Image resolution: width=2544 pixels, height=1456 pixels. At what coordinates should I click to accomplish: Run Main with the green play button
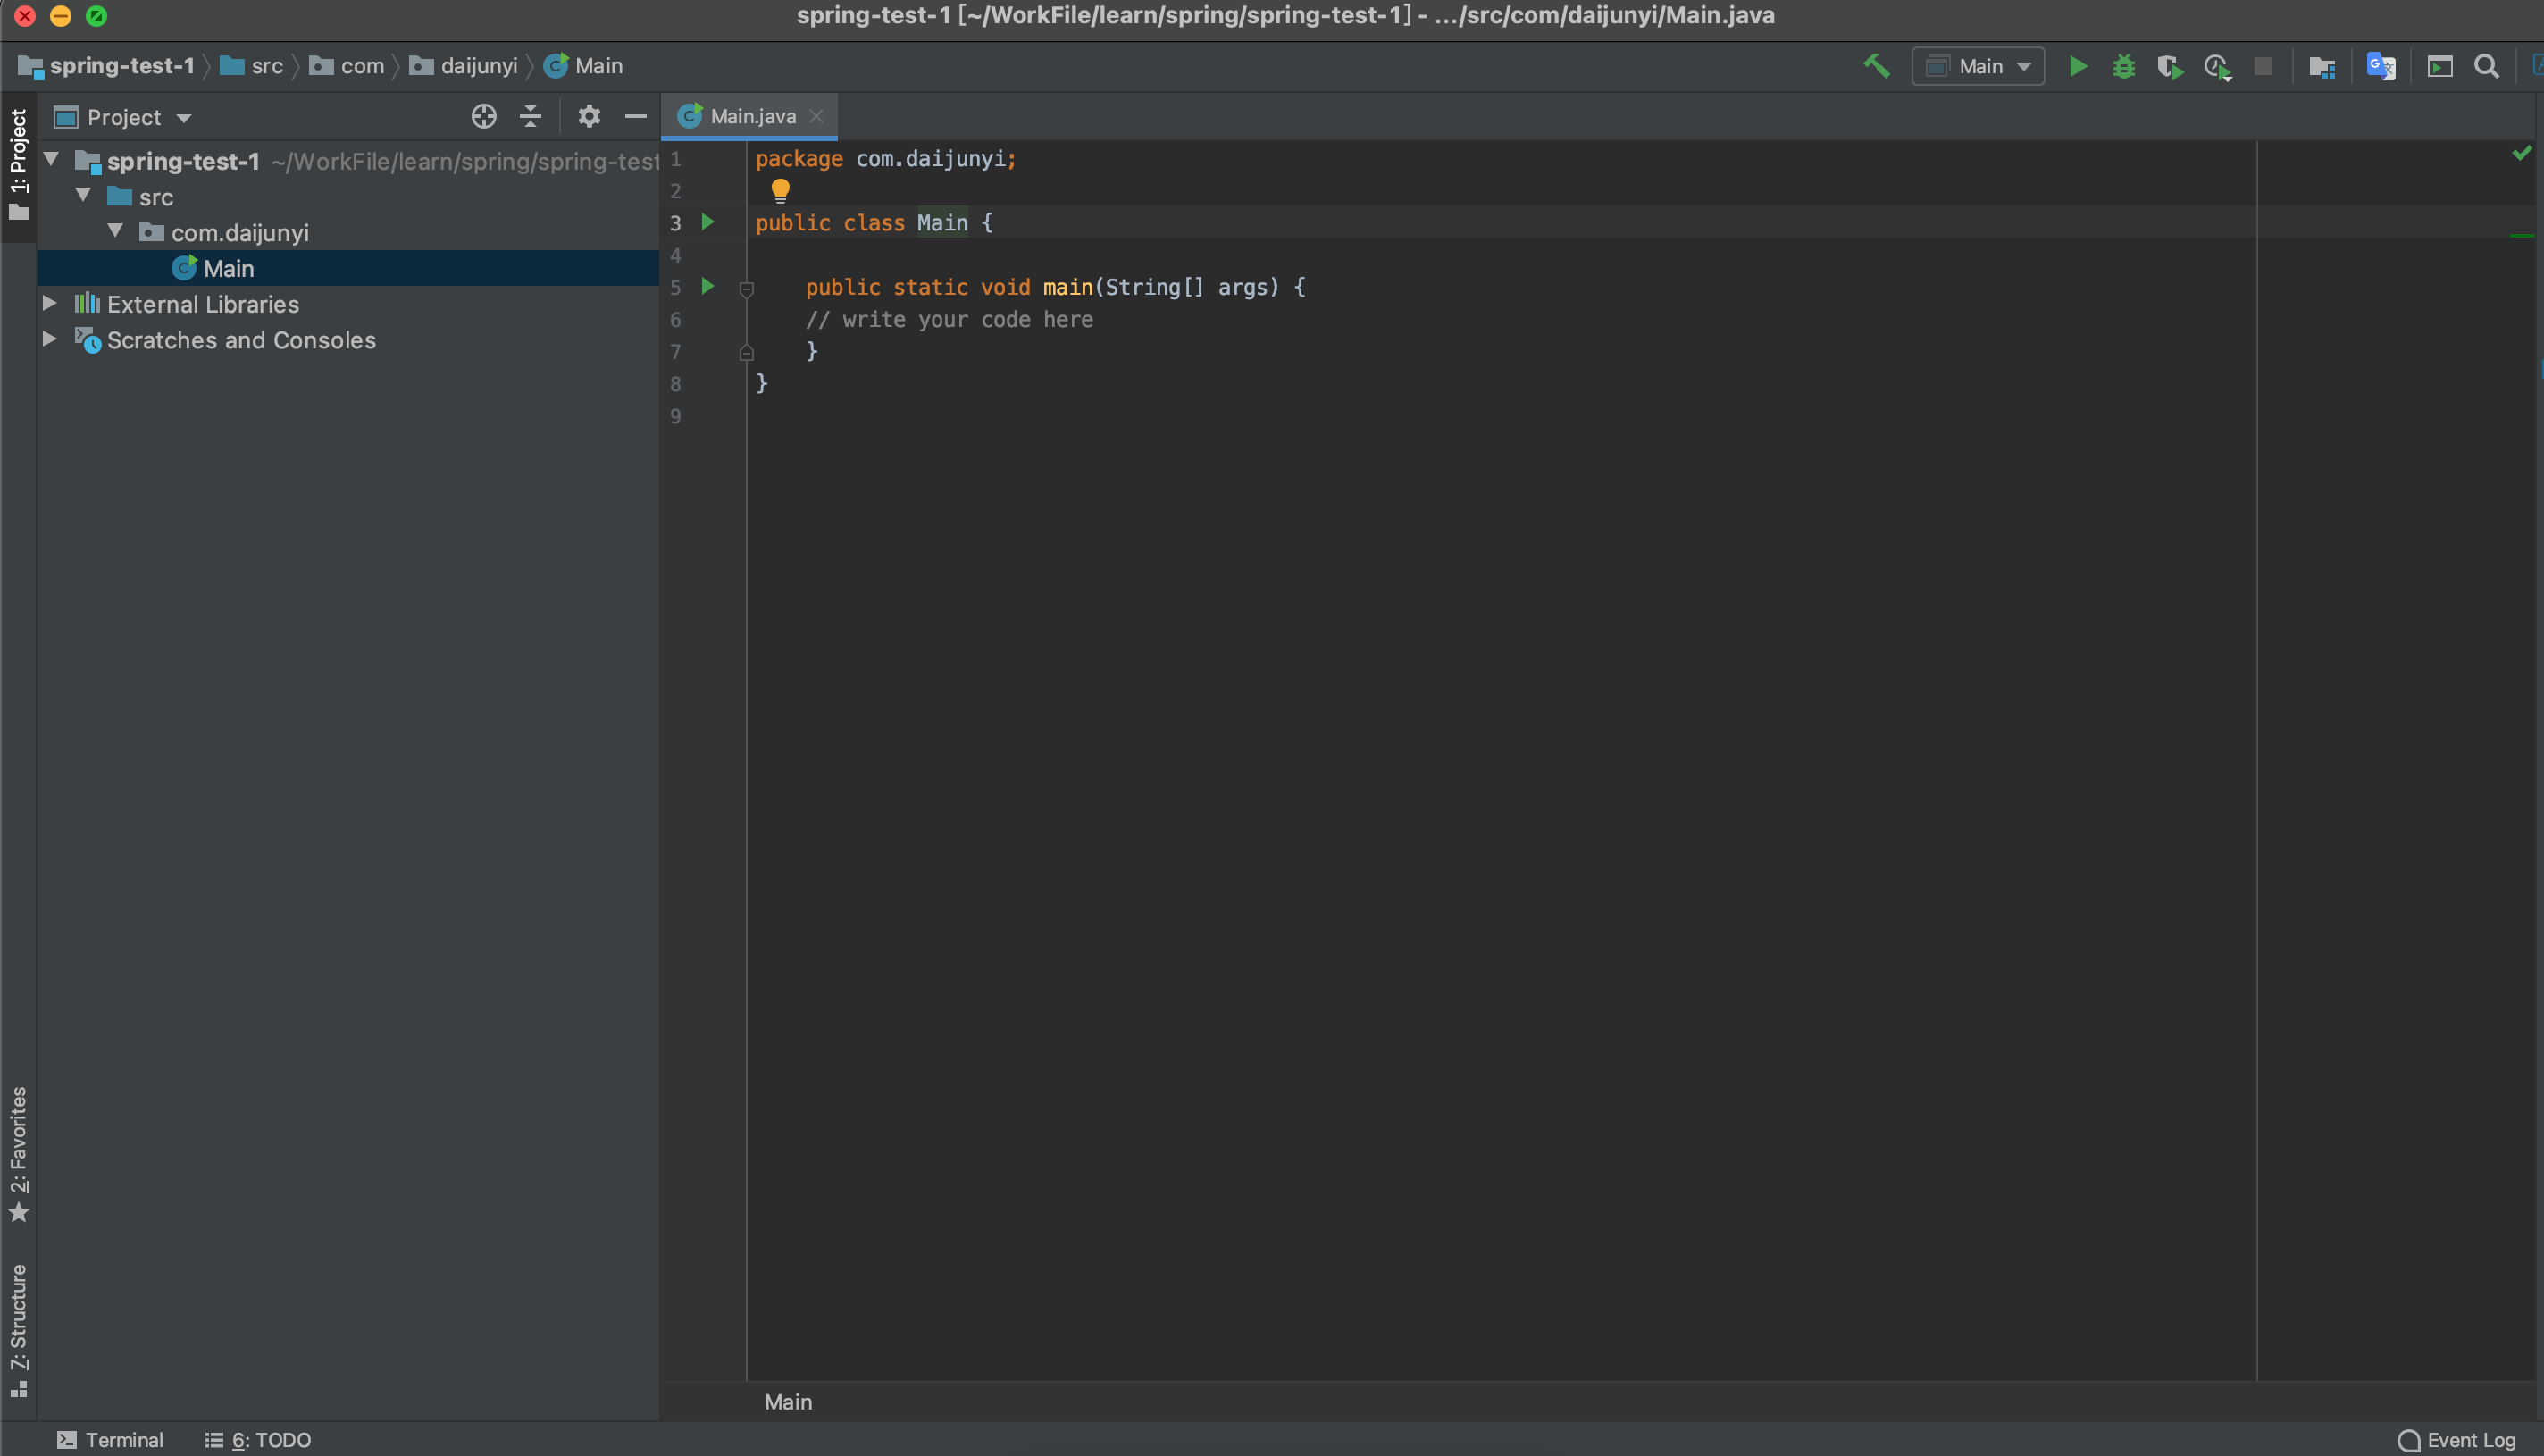tap(2077, 66)
